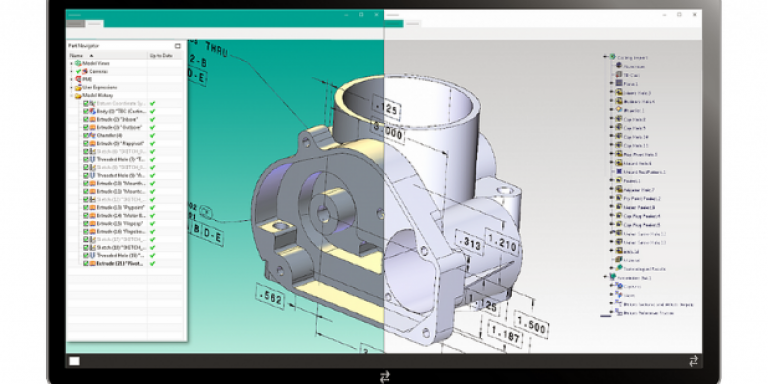Collapse the root node of the right tree
The image size is (768, 384).
coord(605,57)
